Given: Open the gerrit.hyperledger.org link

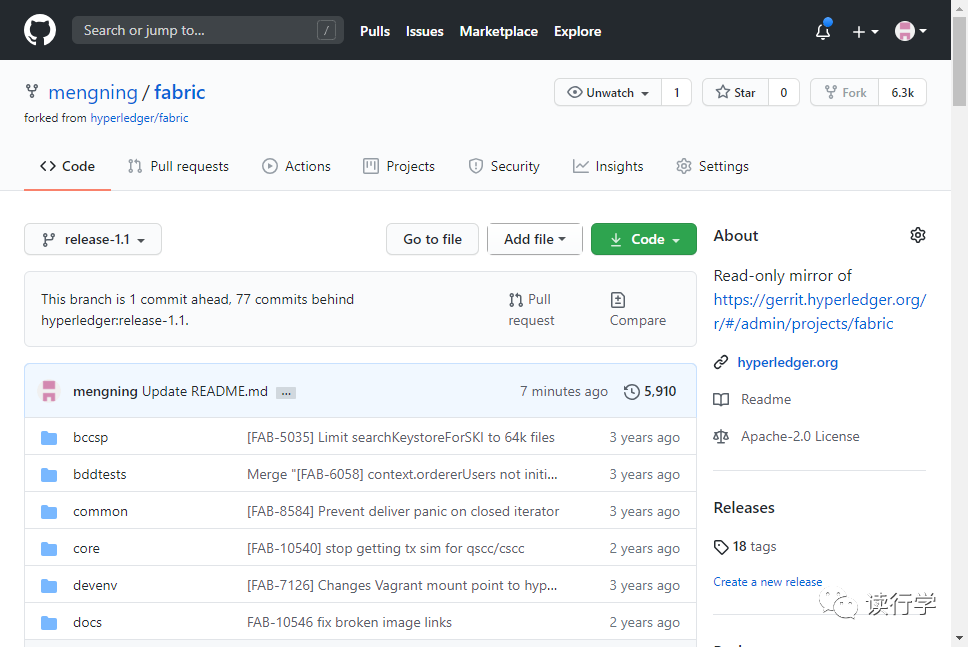Looking at the screenshot, I should click(819, 311).
